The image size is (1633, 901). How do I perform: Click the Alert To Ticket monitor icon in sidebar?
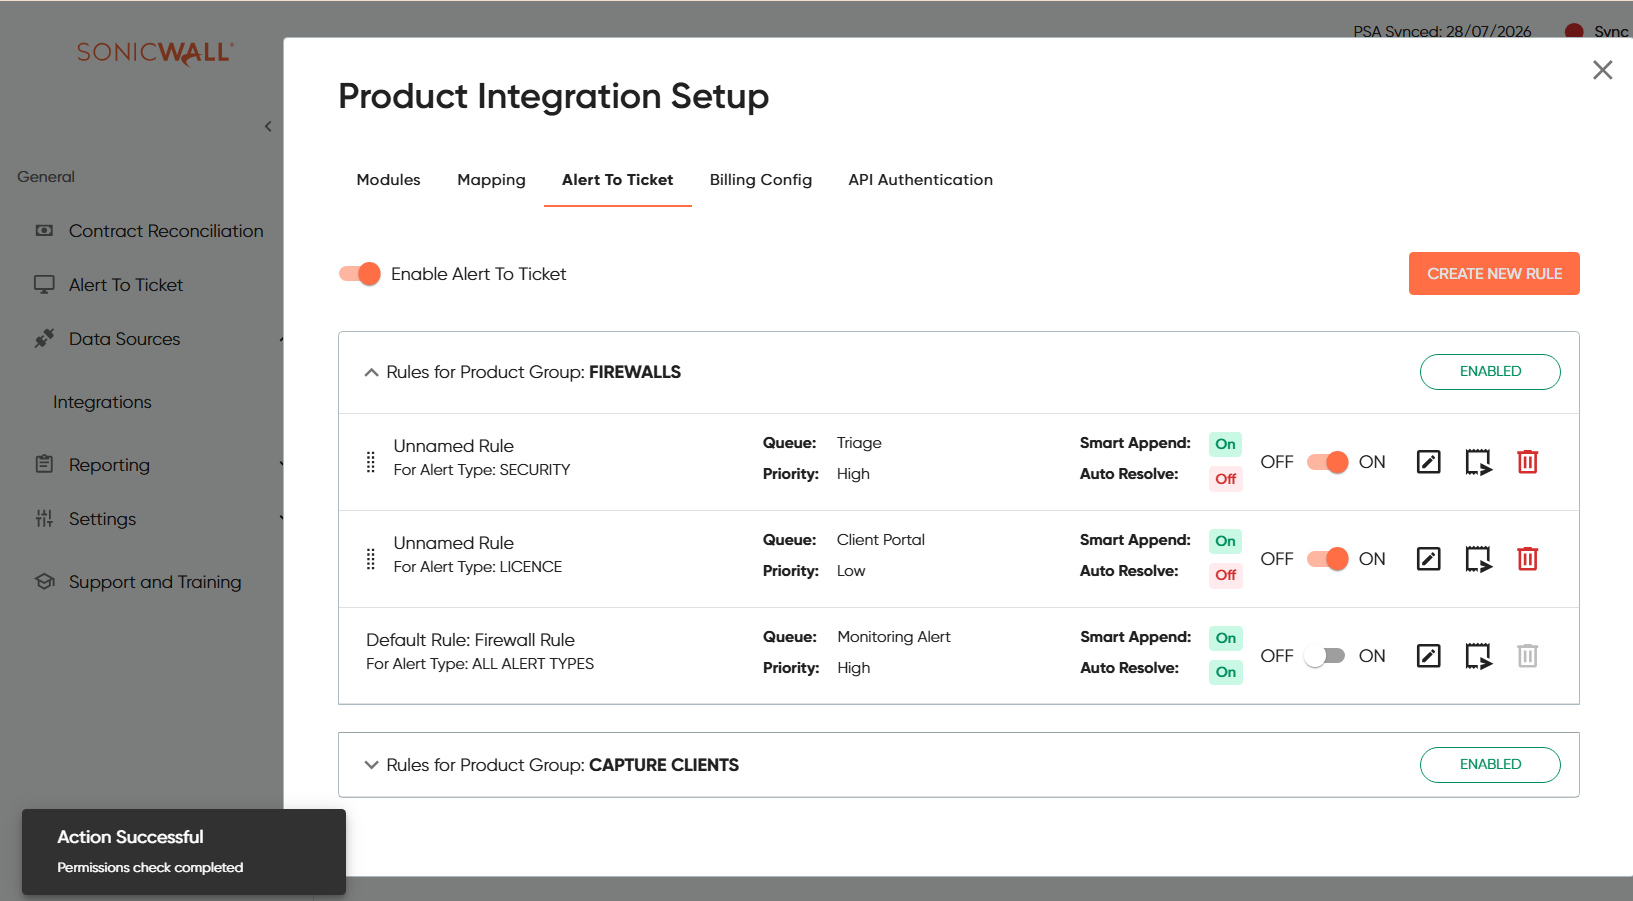click(x=44, y=285)
